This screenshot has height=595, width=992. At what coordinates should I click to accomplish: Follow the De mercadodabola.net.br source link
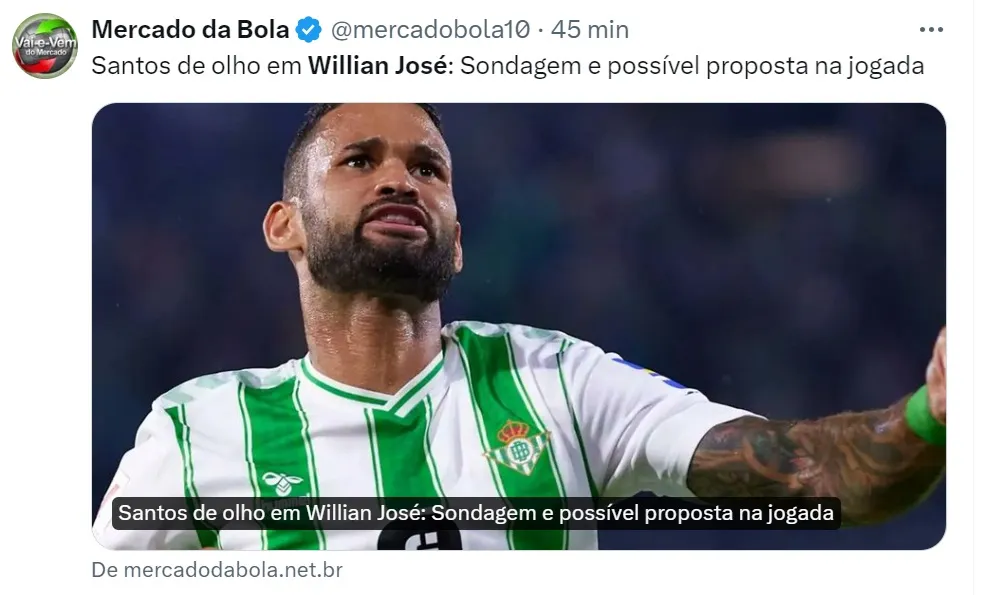[217, 570]
